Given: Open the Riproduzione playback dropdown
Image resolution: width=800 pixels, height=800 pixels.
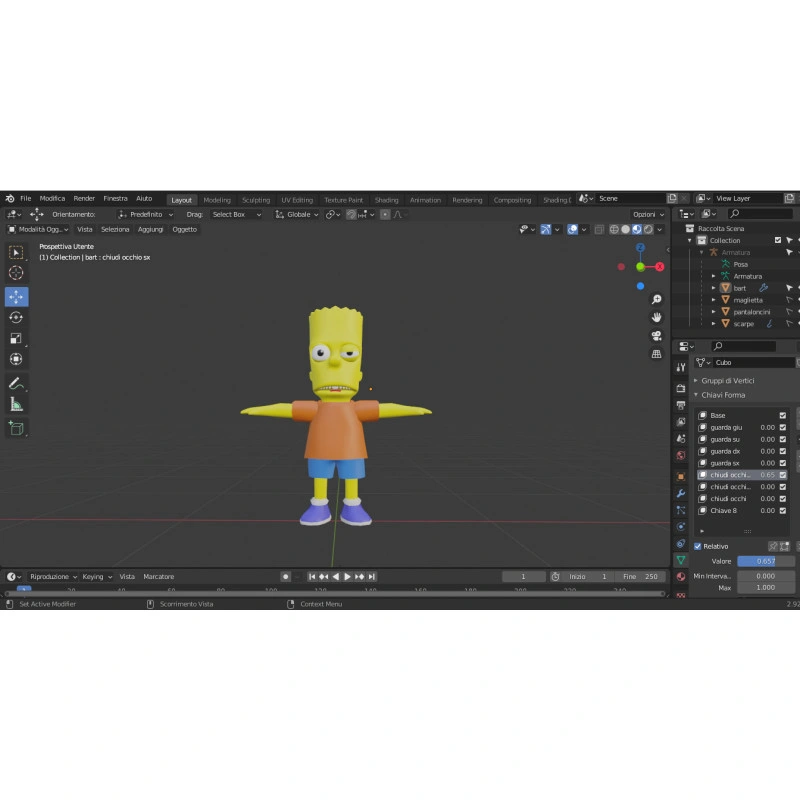Looking at the screenshot, I should pyautogui.click(x=53, y=577).
